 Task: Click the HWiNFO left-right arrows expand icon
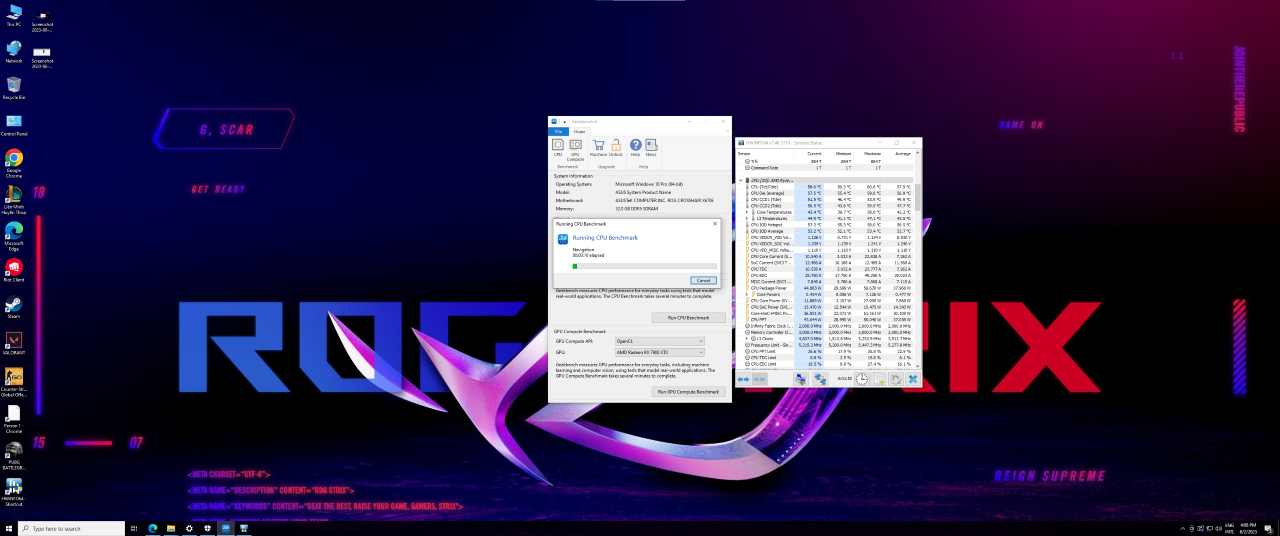(x=744, y=379)
